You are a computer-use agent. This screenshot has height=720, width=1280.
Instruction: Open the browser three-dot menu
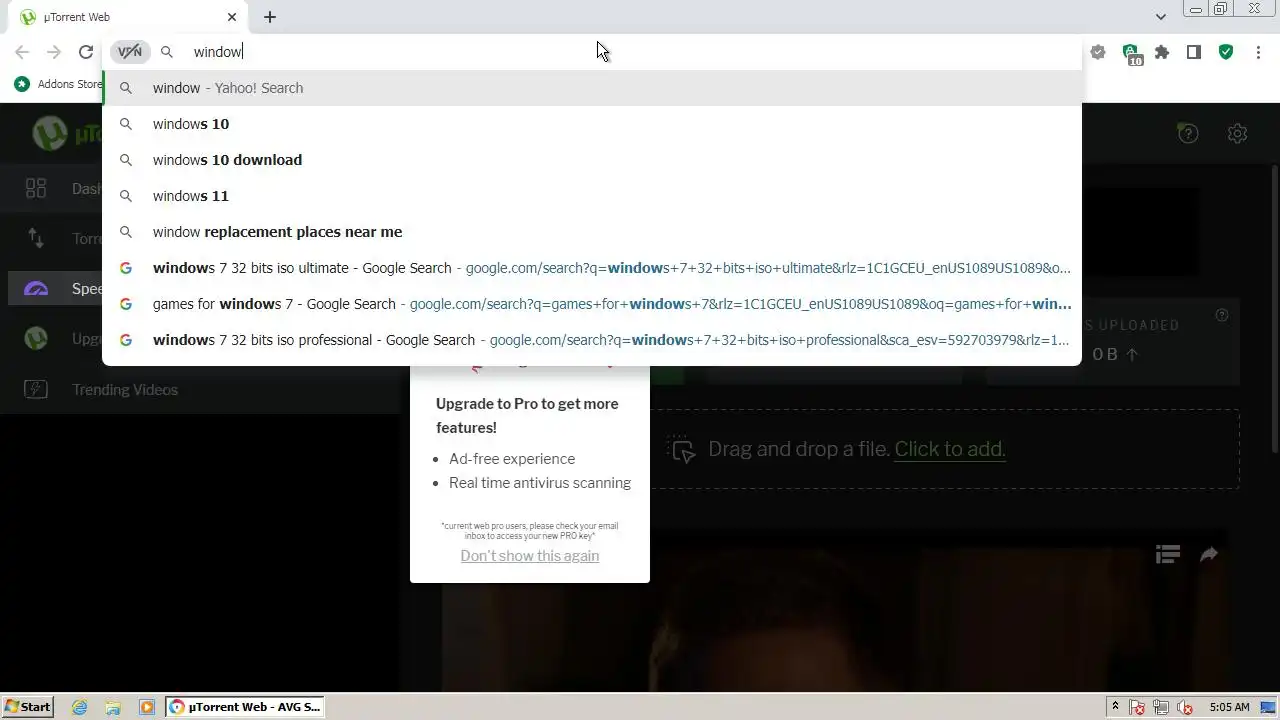coord(1258,52)
